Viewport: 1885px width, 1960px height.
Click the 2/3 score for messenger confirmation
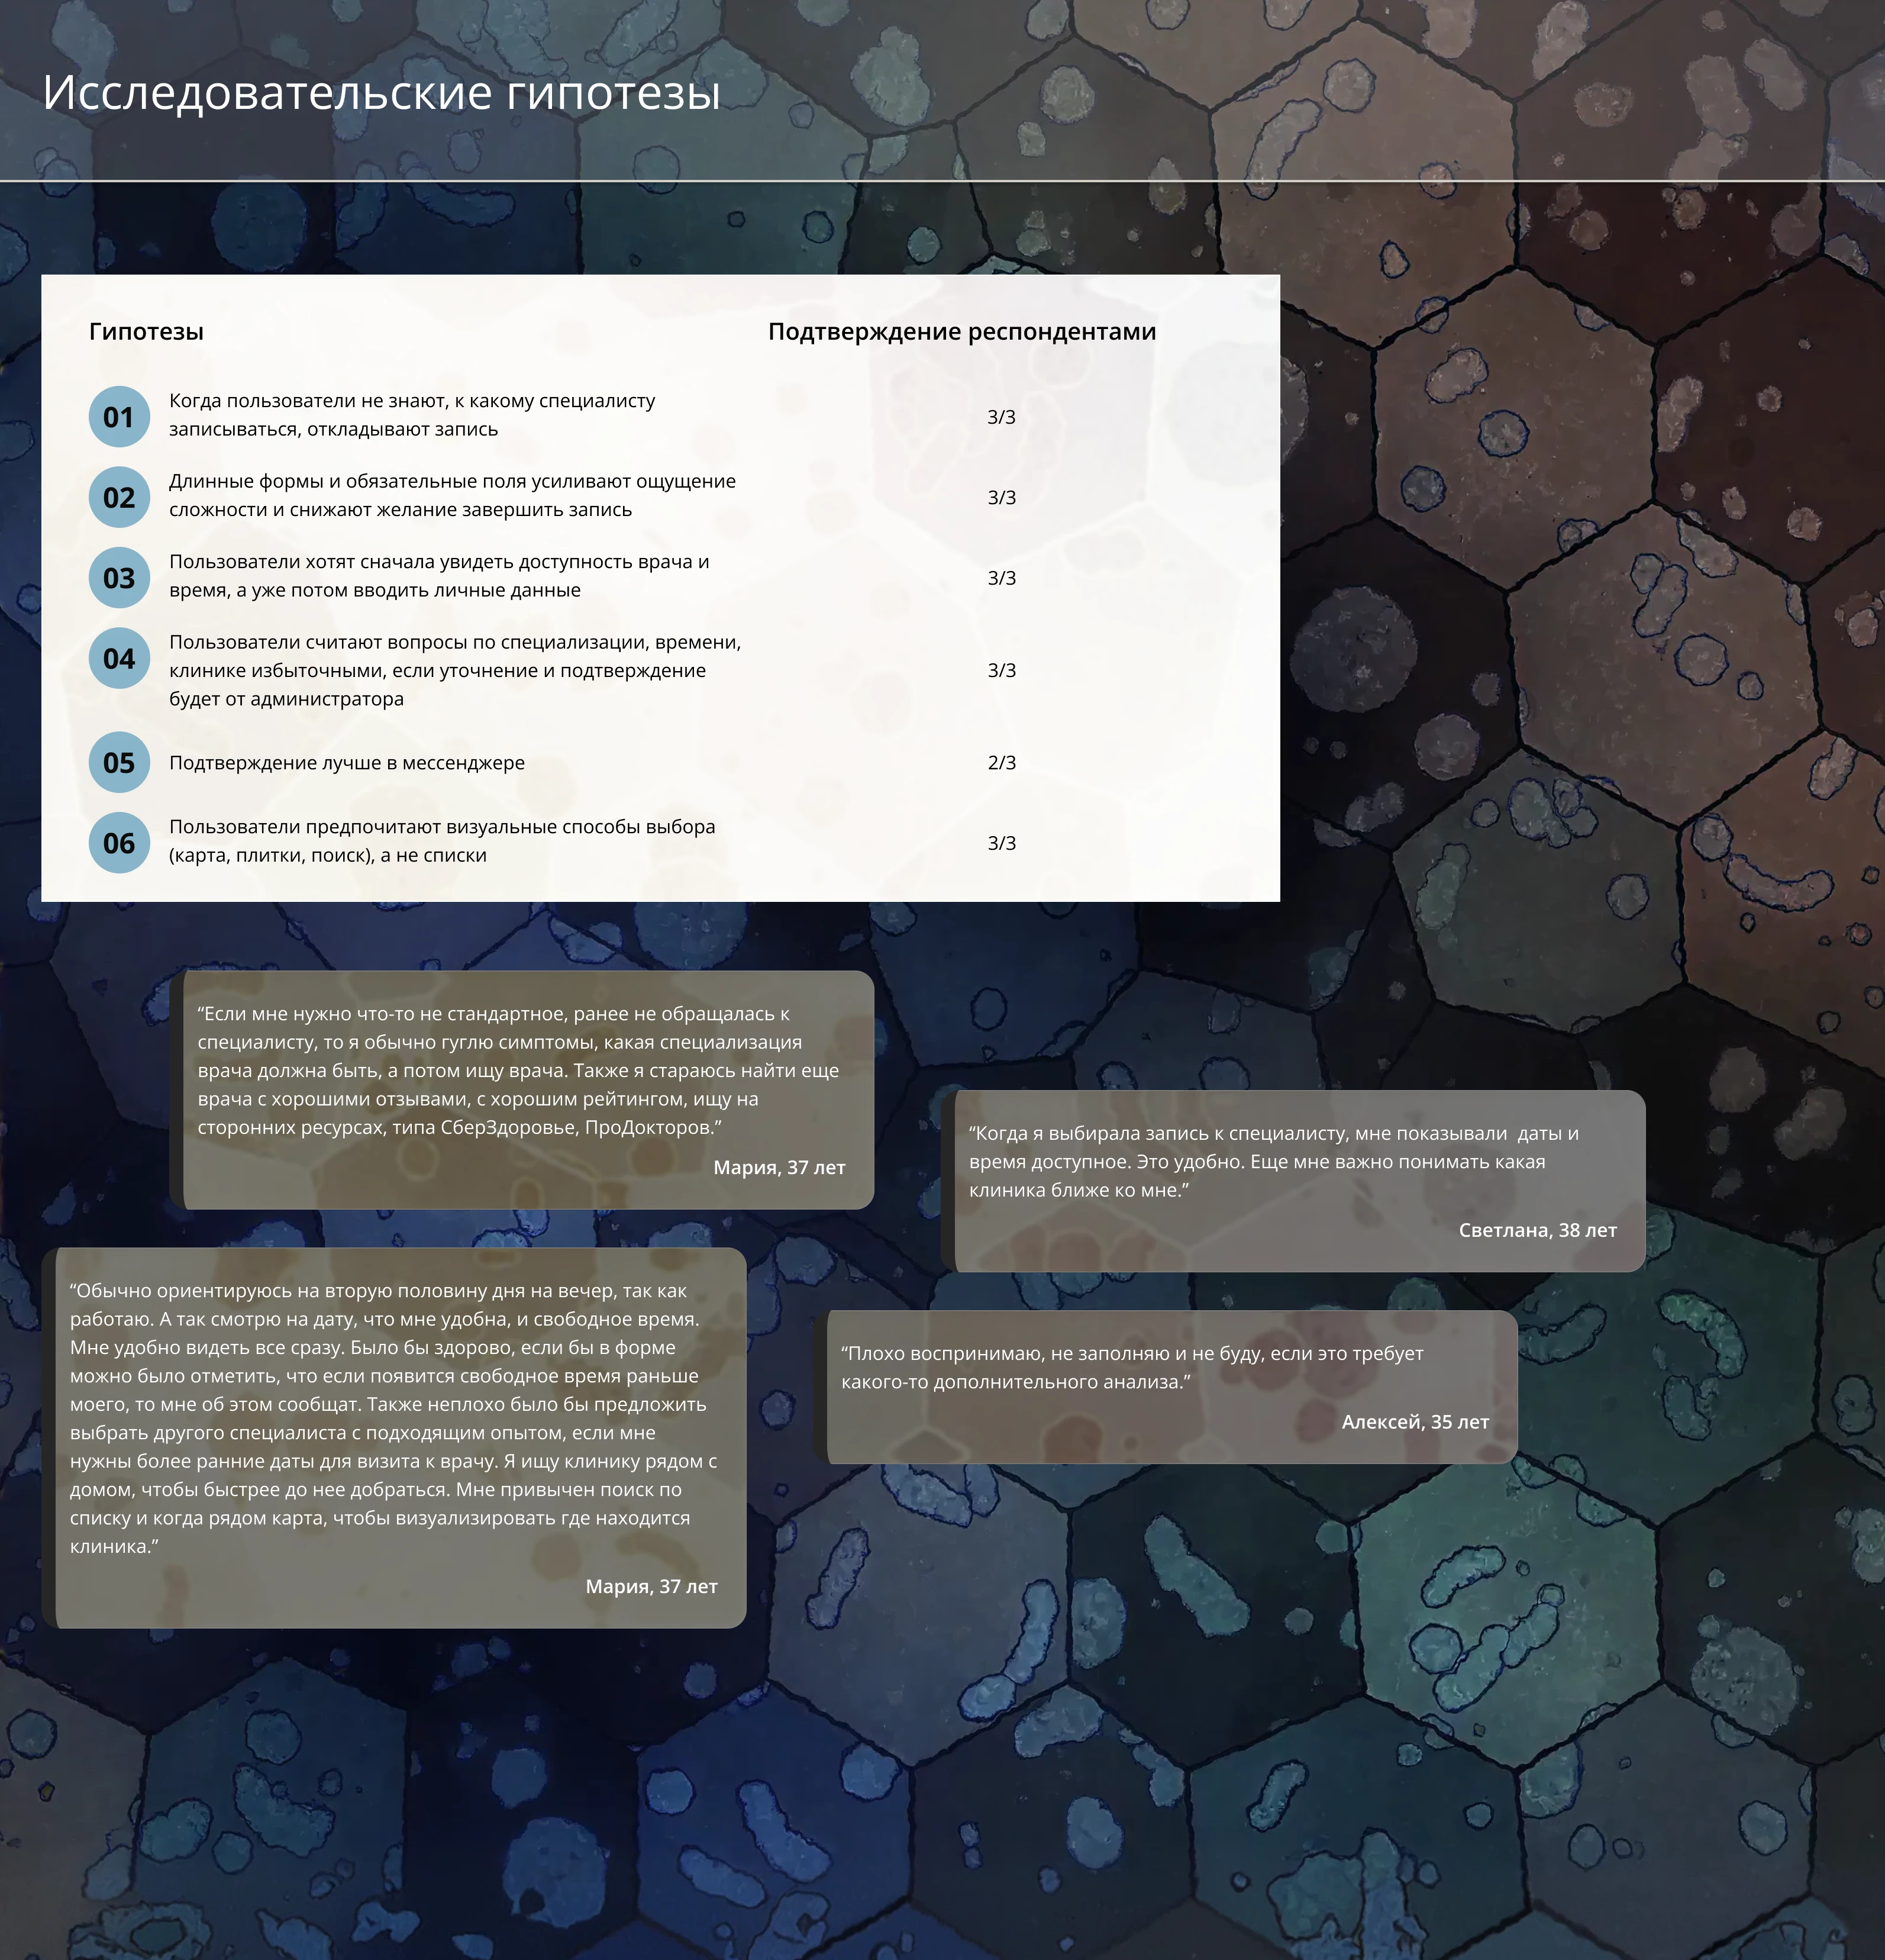click(1001, 762)
